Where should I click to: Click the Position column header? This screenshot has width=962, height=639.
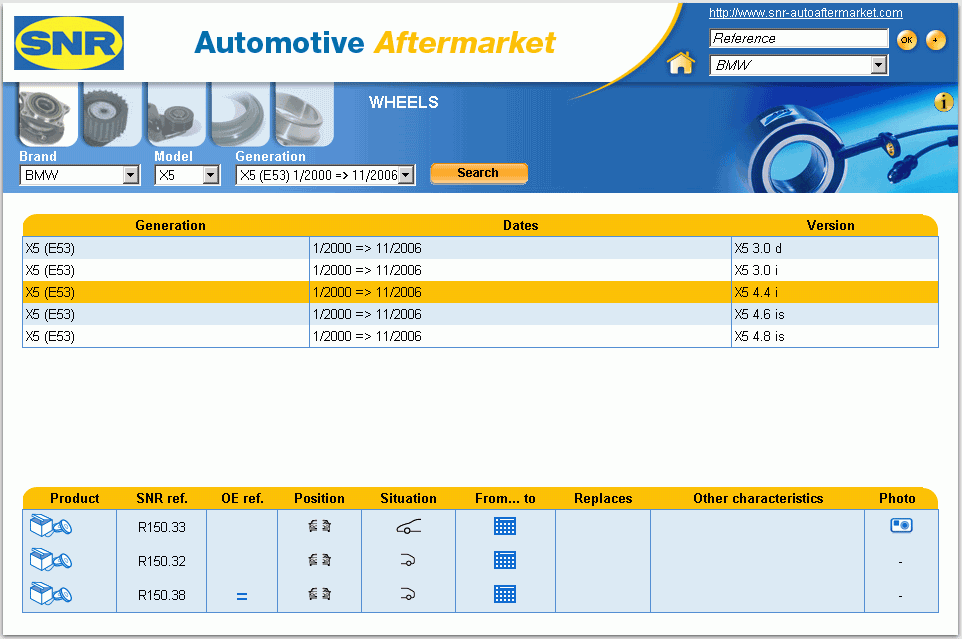click(320, 499)
